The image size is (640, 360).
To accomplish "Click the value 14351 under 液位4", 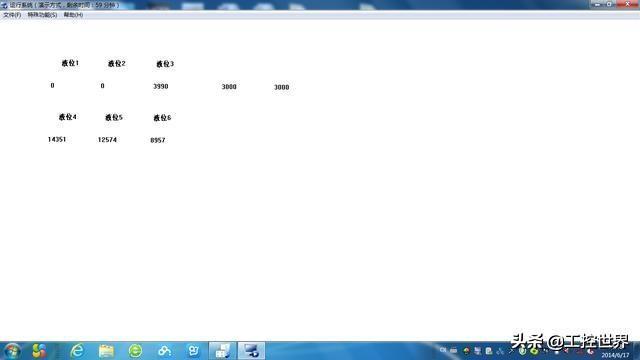I will [57, 139].
